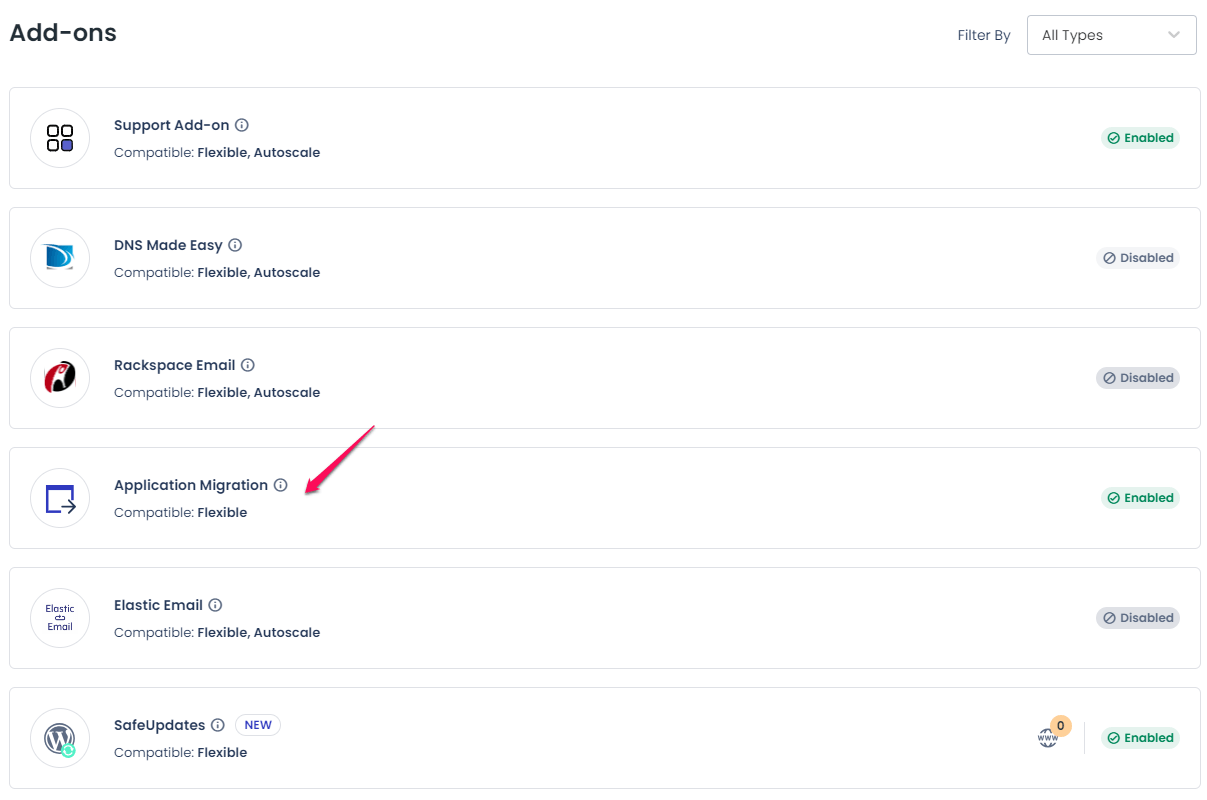1207x800 pixels.
Task: Open the All Types filter dropdown
Action: 1112,35
